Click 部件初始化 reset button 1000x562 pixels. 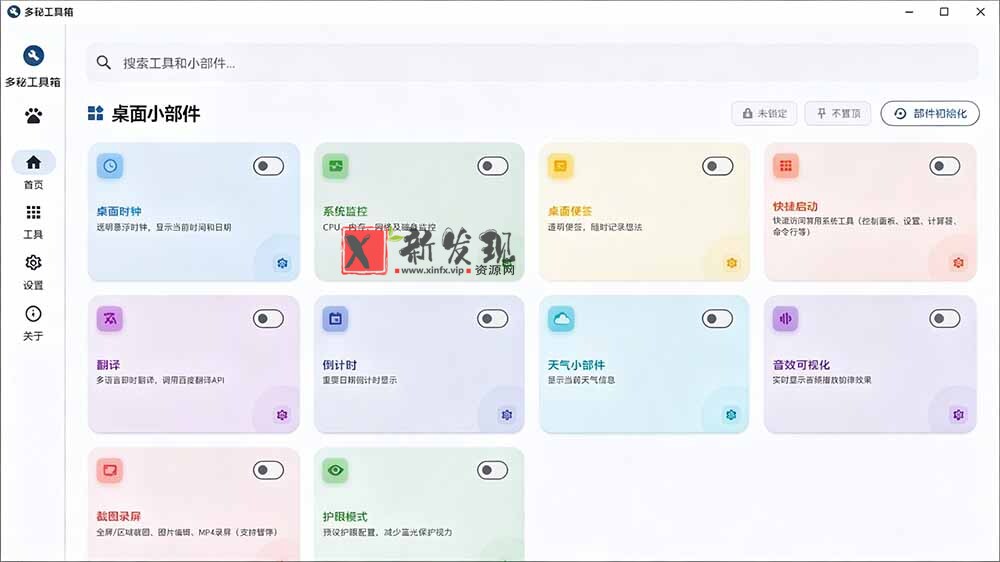pos(930,114)
